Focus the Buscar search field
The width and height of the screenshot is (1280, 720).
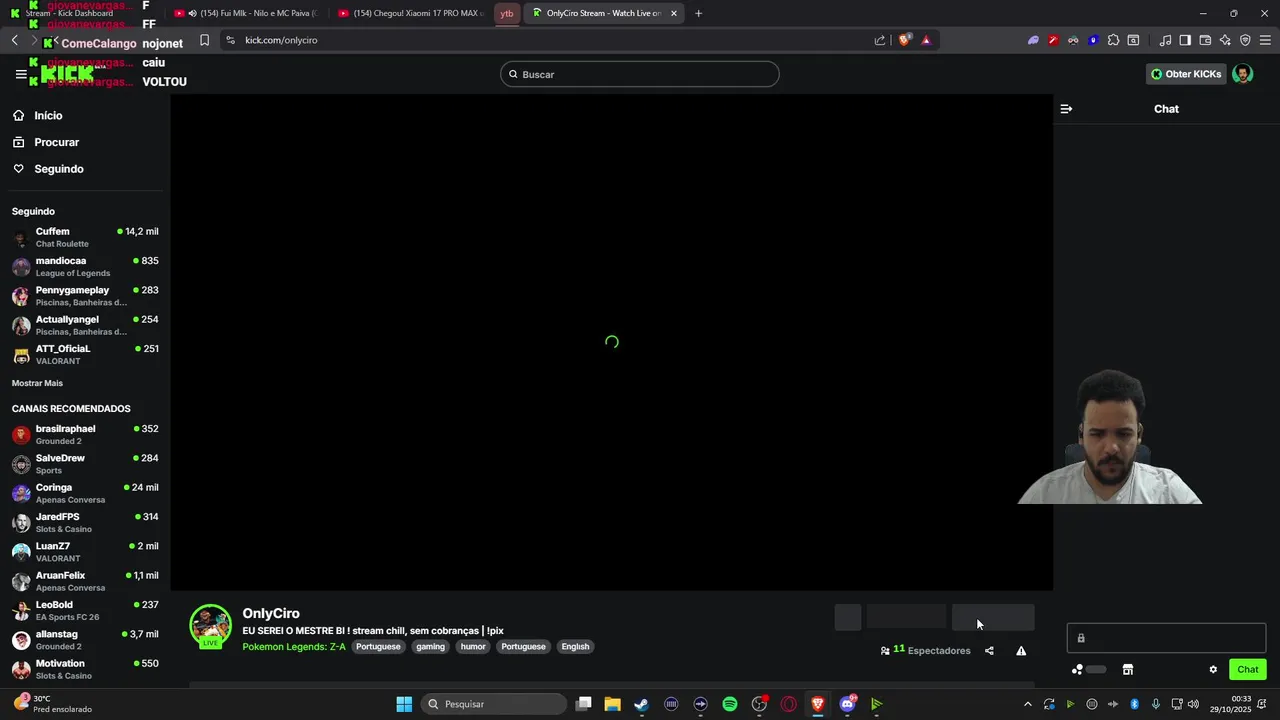pyautogui.click(x=640, y=74)
